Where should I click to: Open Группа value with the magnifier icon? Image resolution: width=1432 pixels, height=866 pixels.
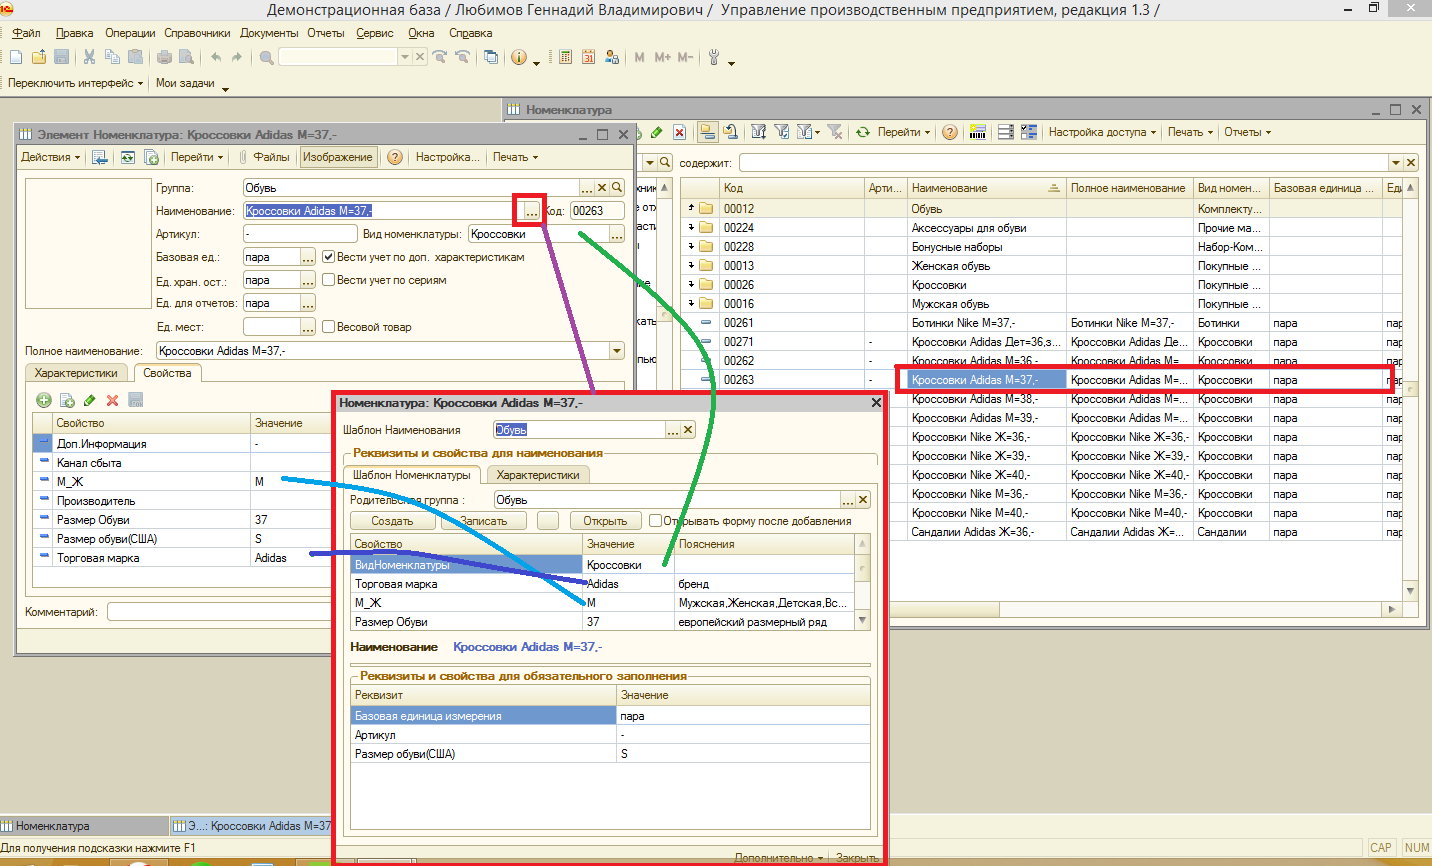[618, 187]
